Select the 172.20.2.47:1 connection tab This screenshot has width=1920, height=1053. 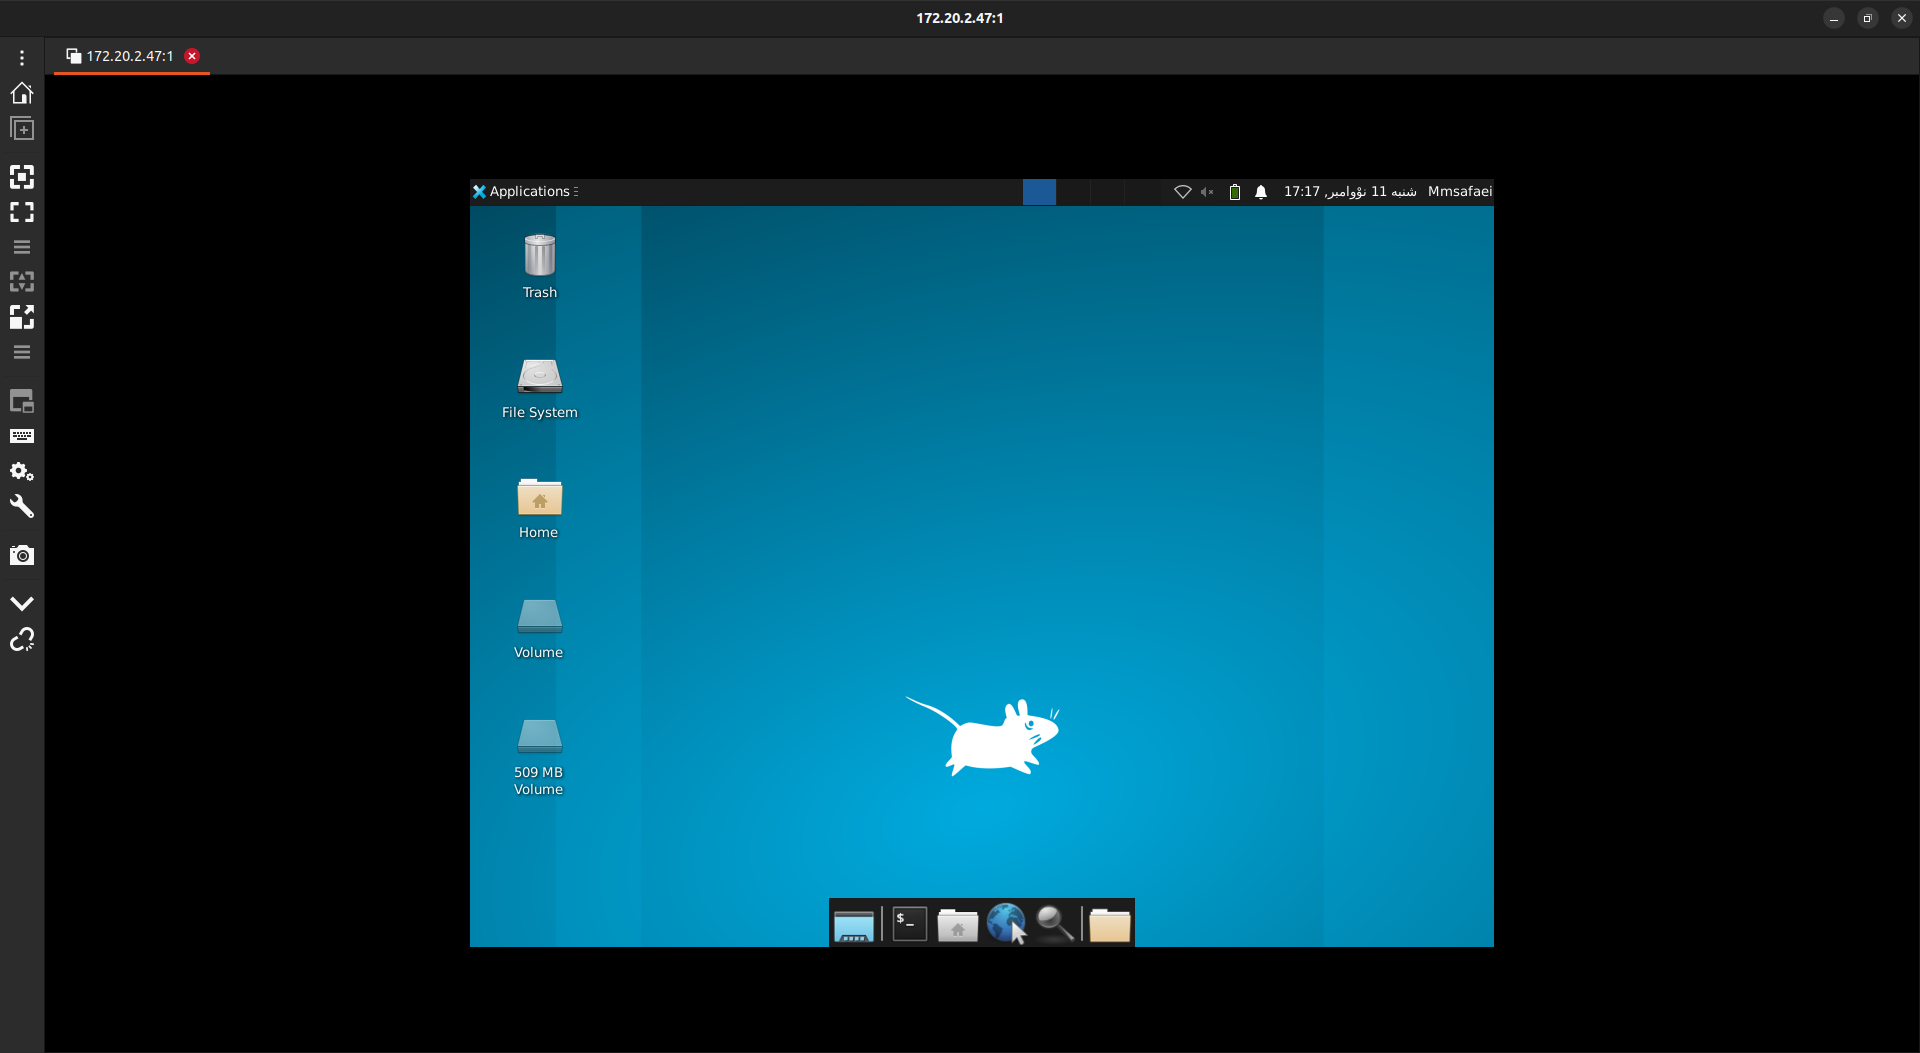pyautogui.click(x=131, y=56)
